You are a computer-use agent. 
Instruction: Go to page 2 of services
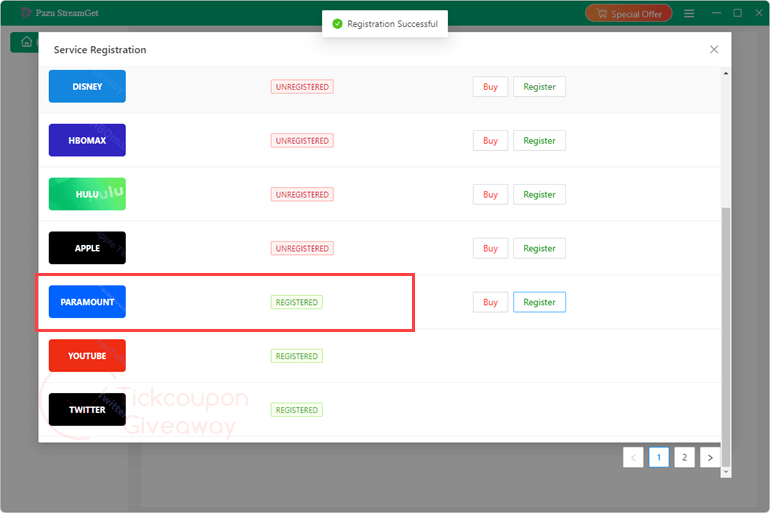(x=684, y=458)
